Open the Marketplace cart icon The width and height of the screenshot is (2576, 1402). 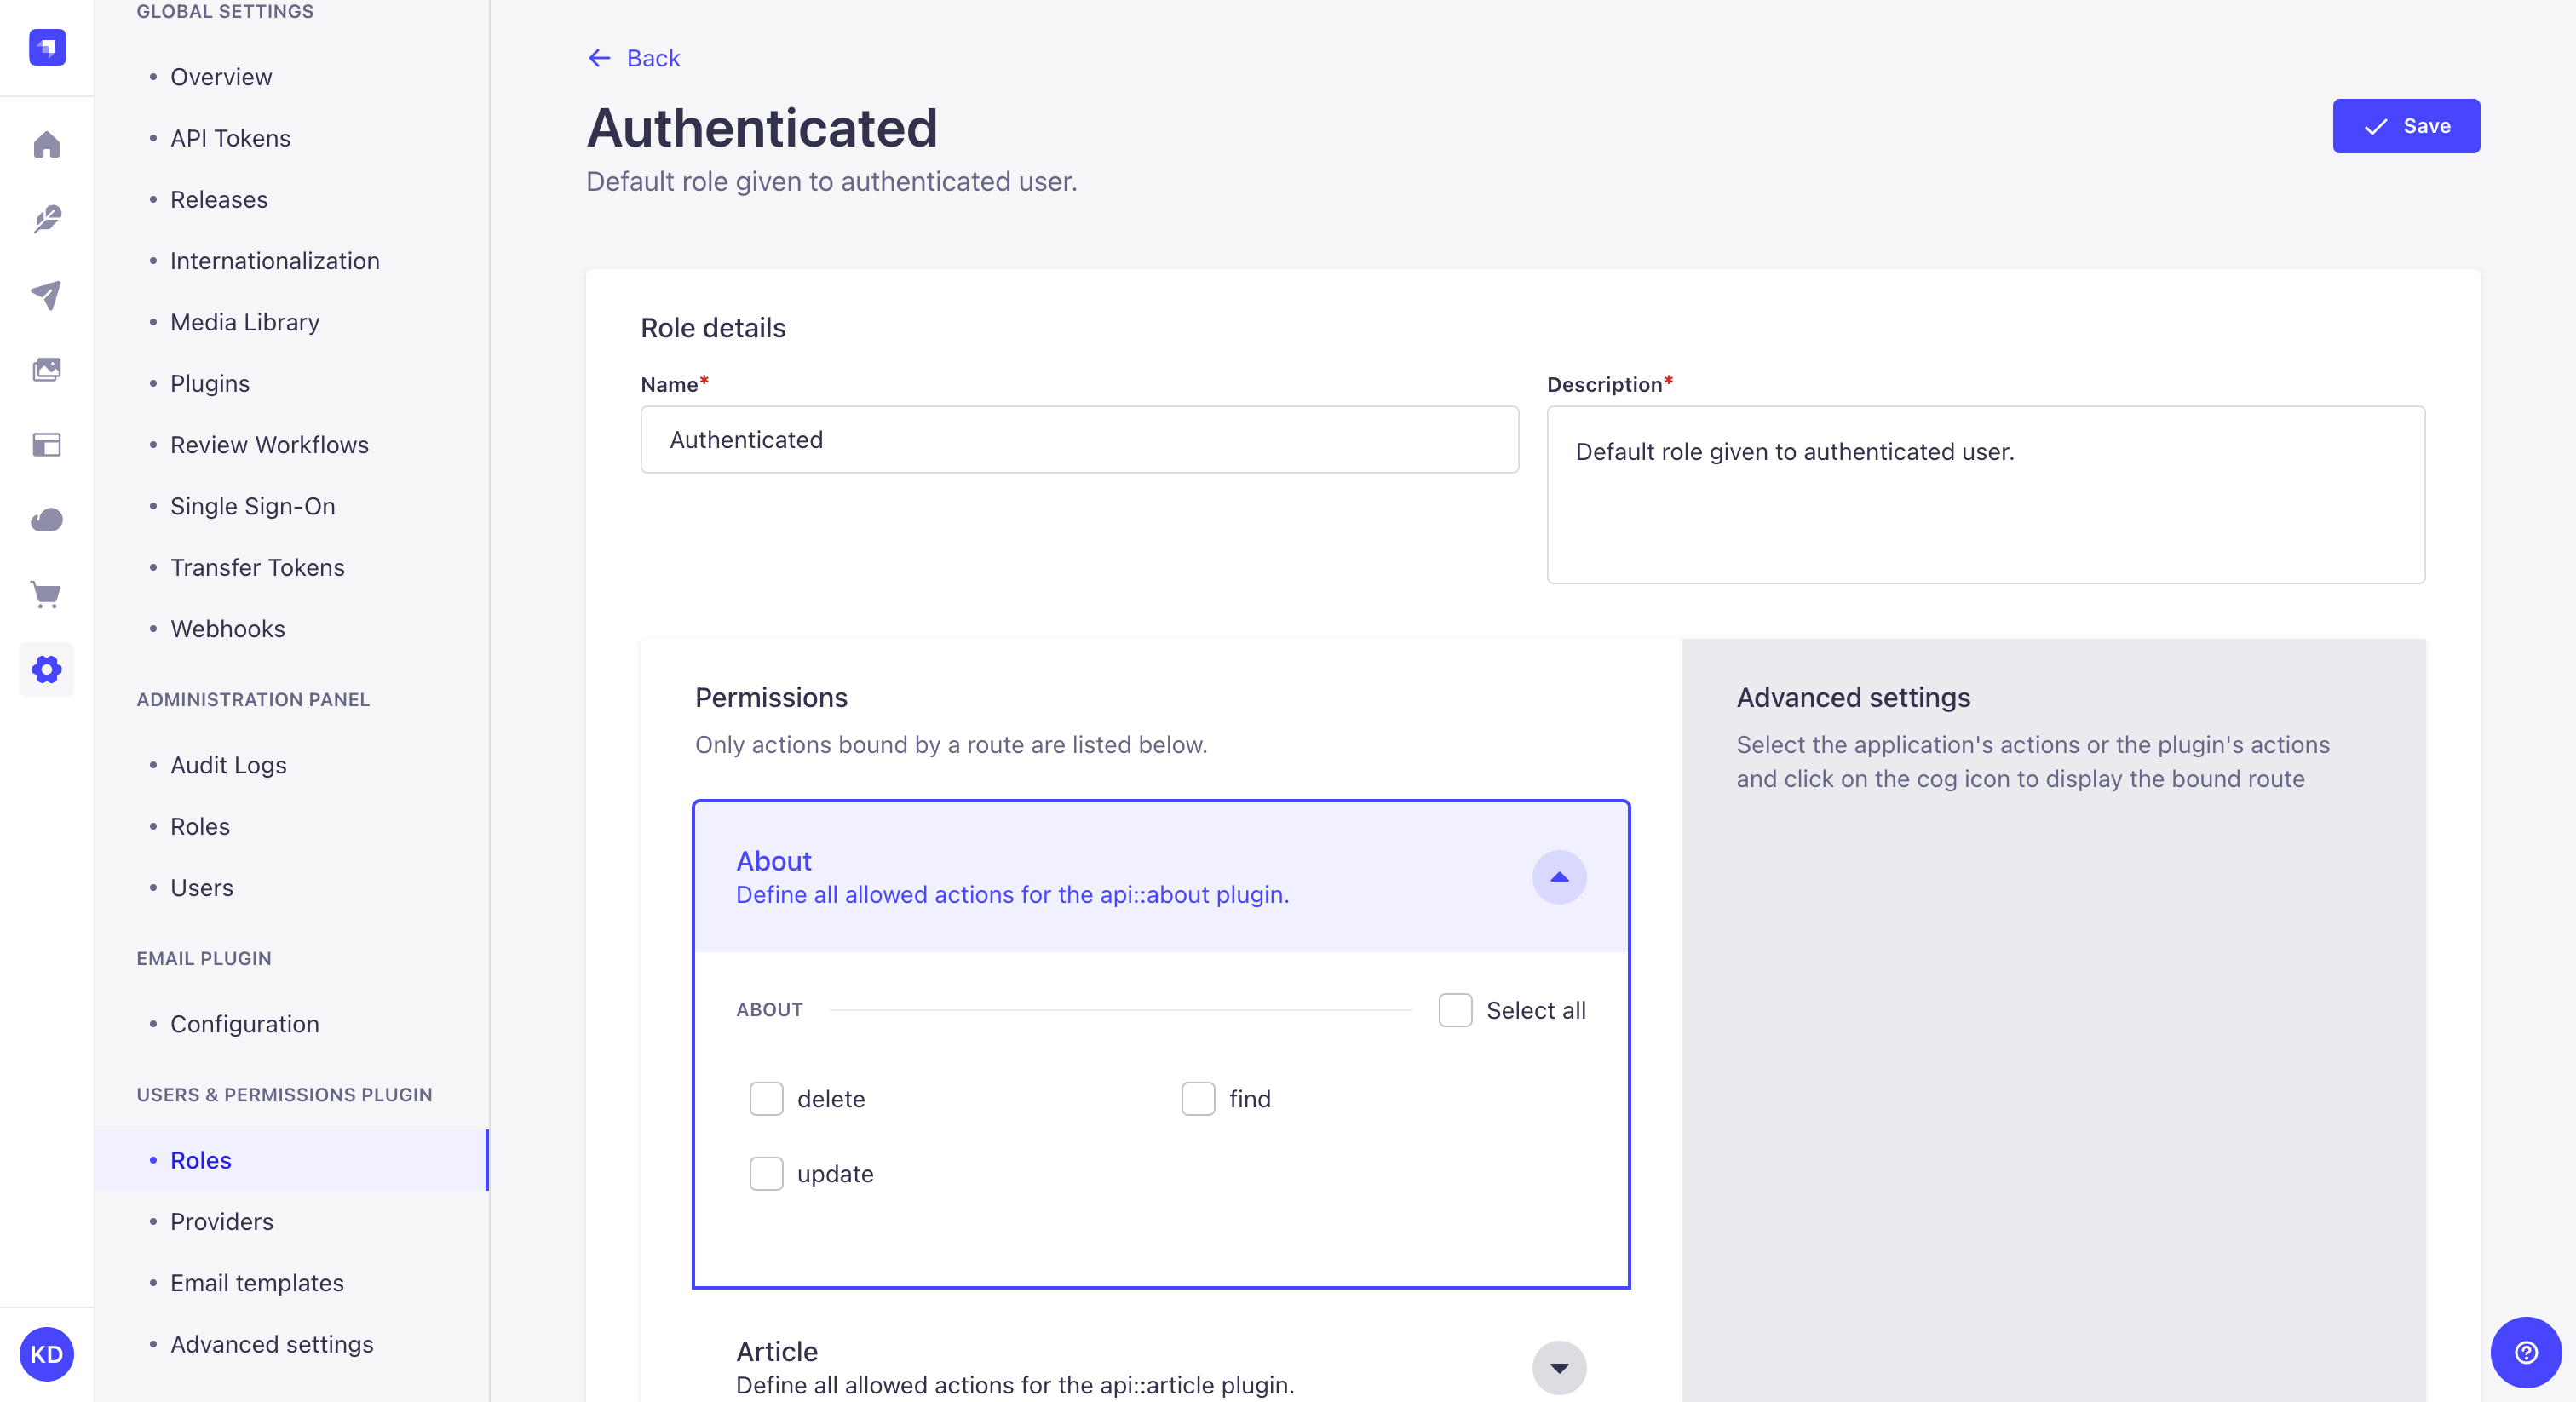pos(46,595)
